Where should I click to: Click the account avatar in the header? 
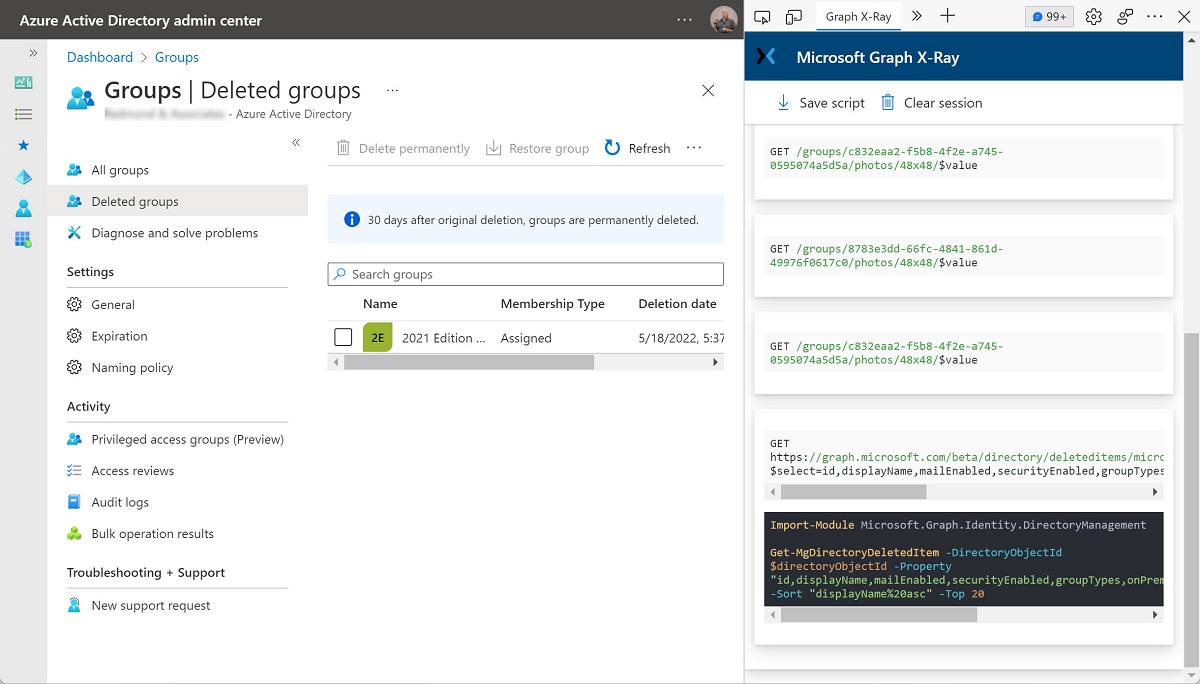723,19
